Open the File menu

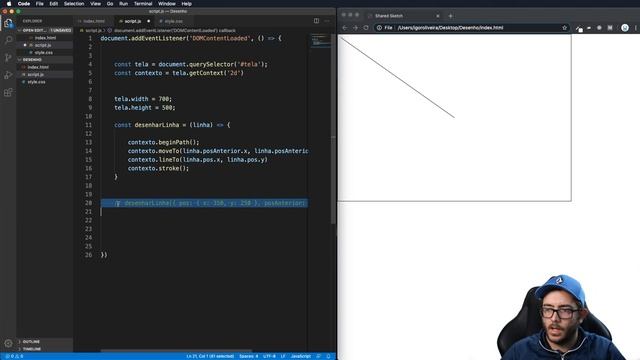coord(40,4)
